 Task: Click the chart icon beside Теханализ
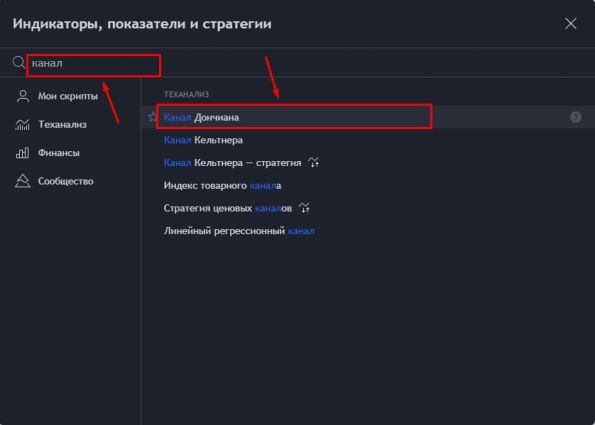click(x=22, y=125)
